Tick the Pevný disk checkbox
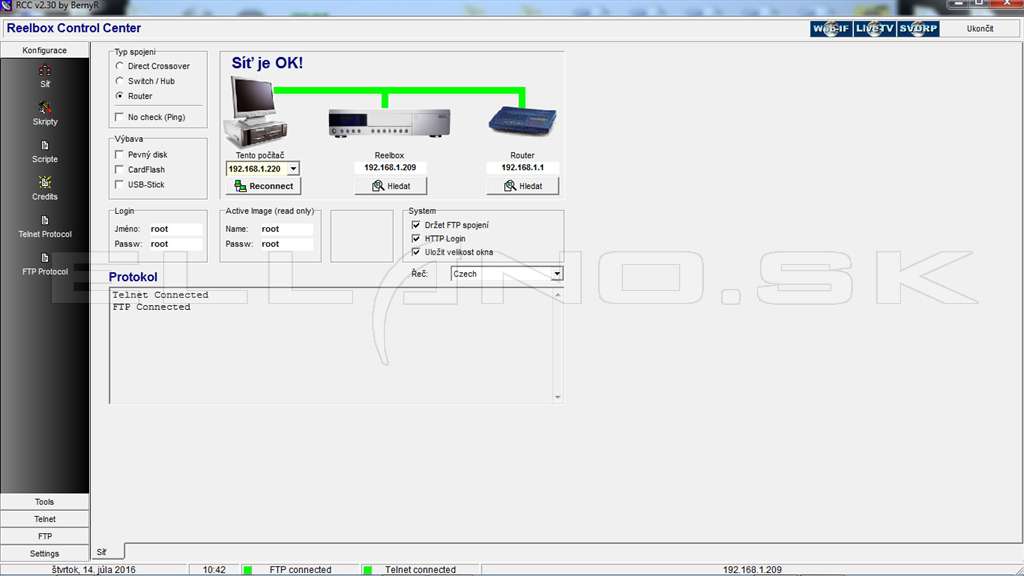 tap(119, 155)
